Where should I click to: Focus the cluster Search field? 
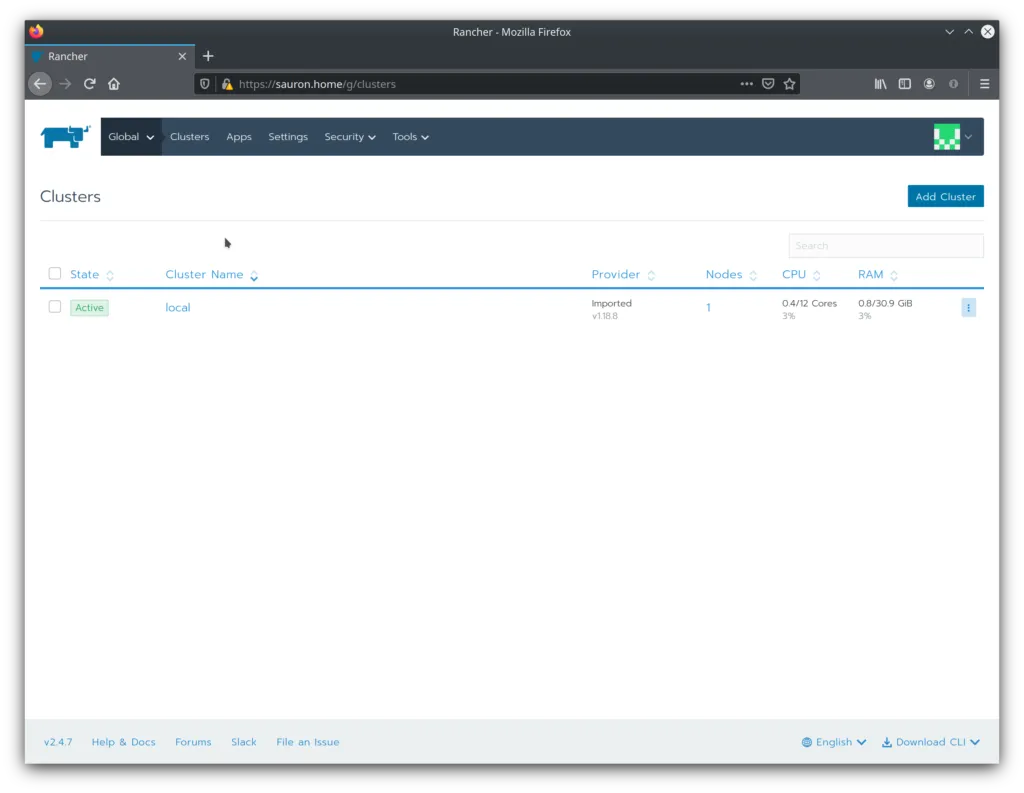(886, 246)
